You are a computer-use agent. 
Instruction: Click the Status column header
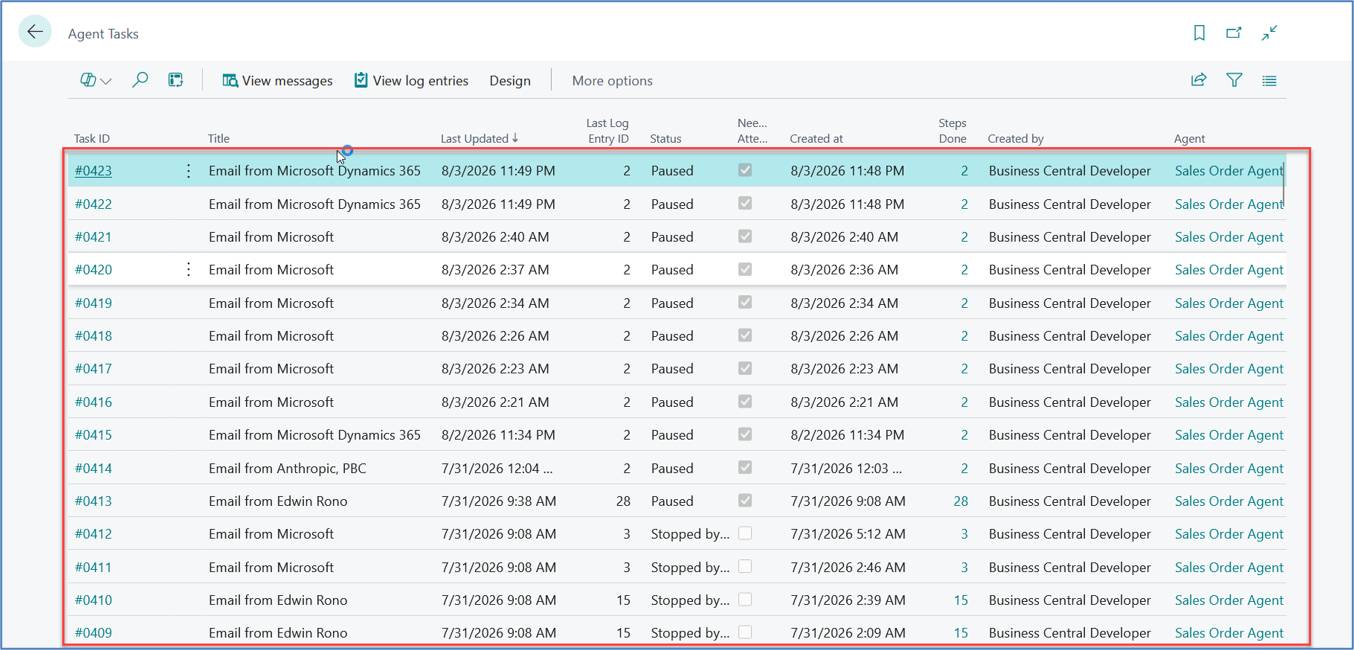[x=666, y=138]
